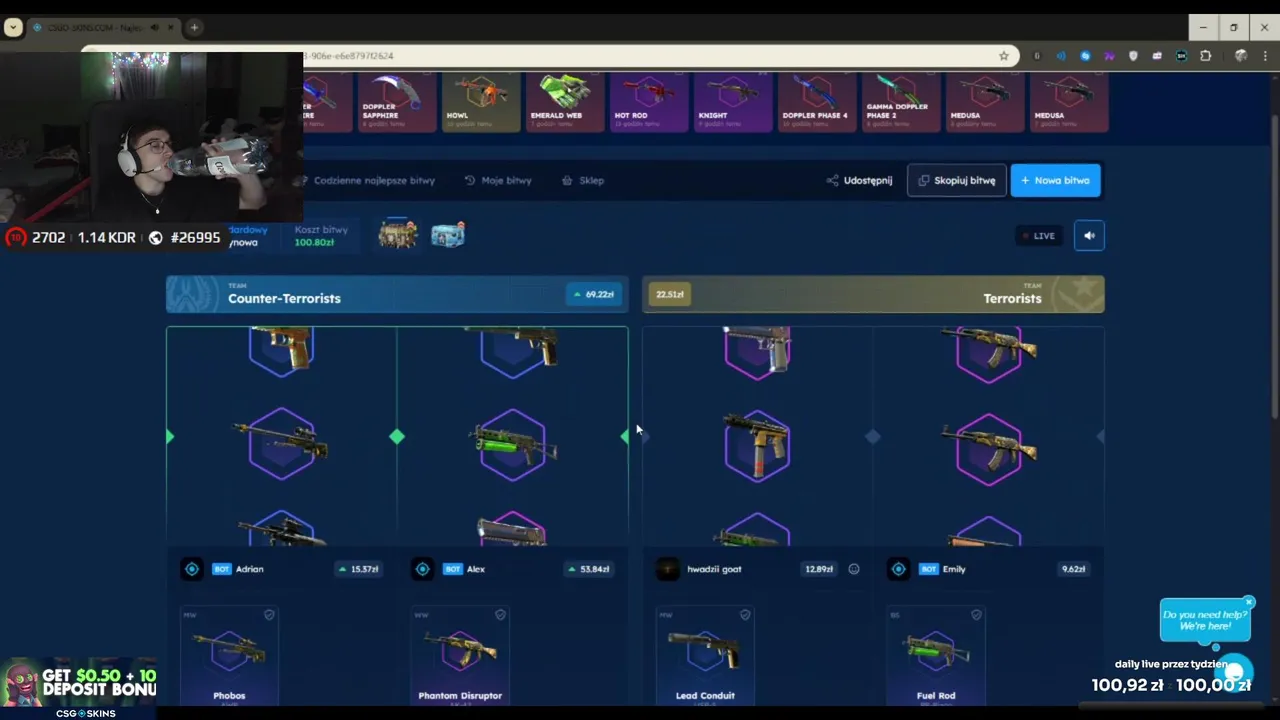Open the live chat widget
The width and height of the screenshot is (1280, 720).
pyautogui.click(x=1235, y=671)
